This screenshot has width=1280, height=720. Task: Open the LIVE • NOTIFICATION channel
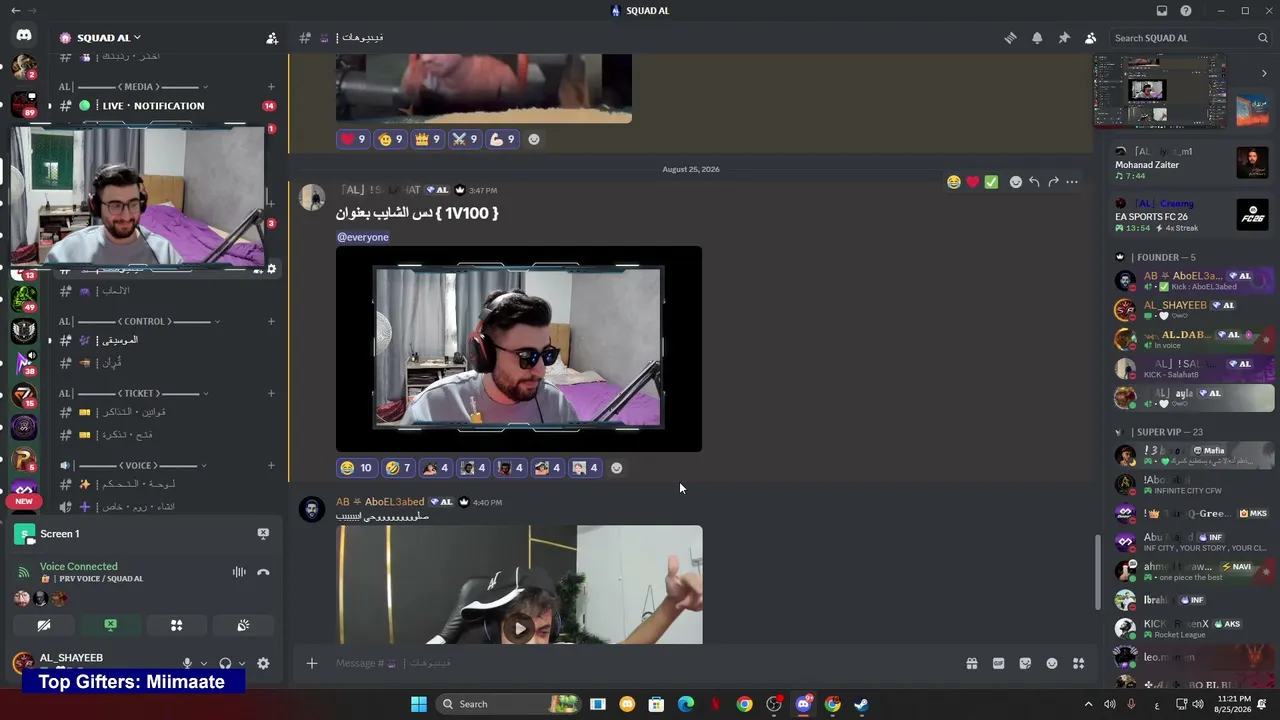[x=165, y=106]
